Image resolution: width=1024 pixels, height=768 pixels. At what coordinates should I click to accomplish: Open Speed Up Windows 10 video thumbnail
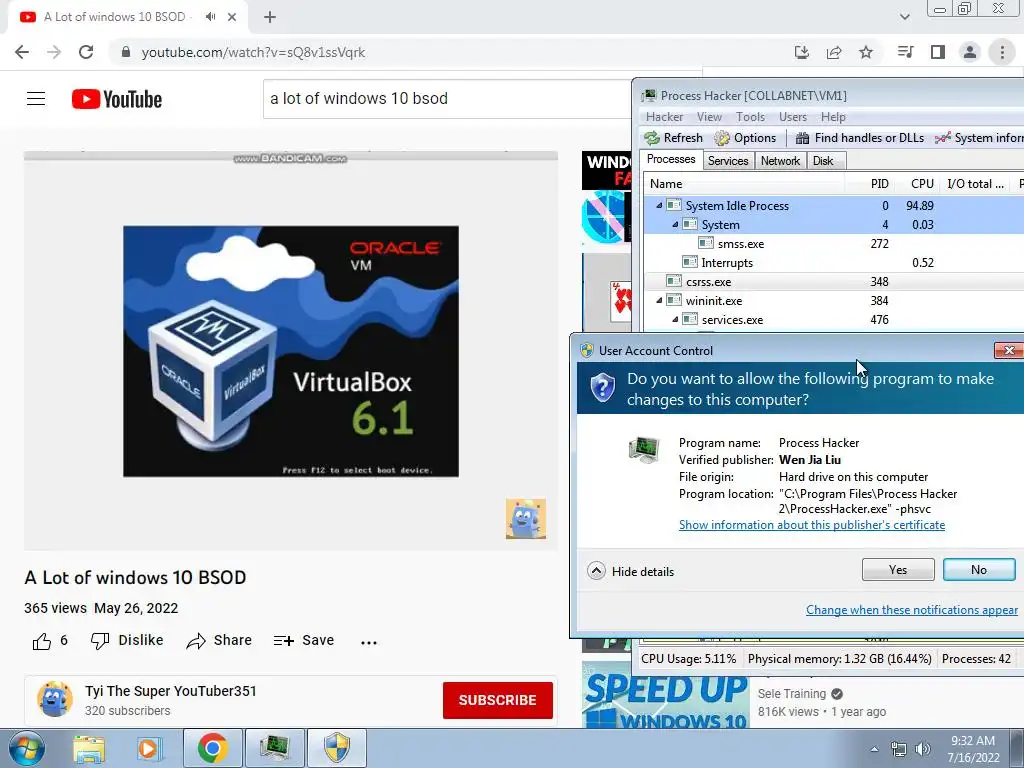click(665, 696)
